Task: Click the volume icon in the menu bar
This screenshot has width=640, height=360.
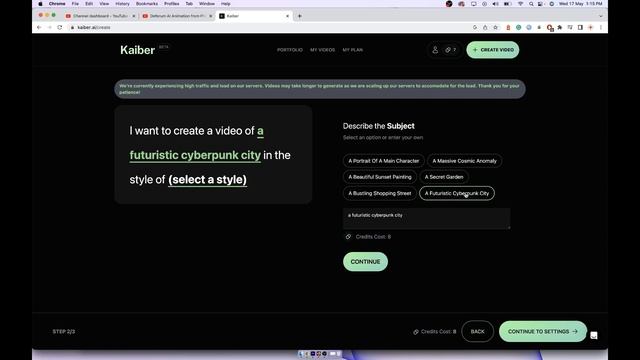Action: coord(495,4)
